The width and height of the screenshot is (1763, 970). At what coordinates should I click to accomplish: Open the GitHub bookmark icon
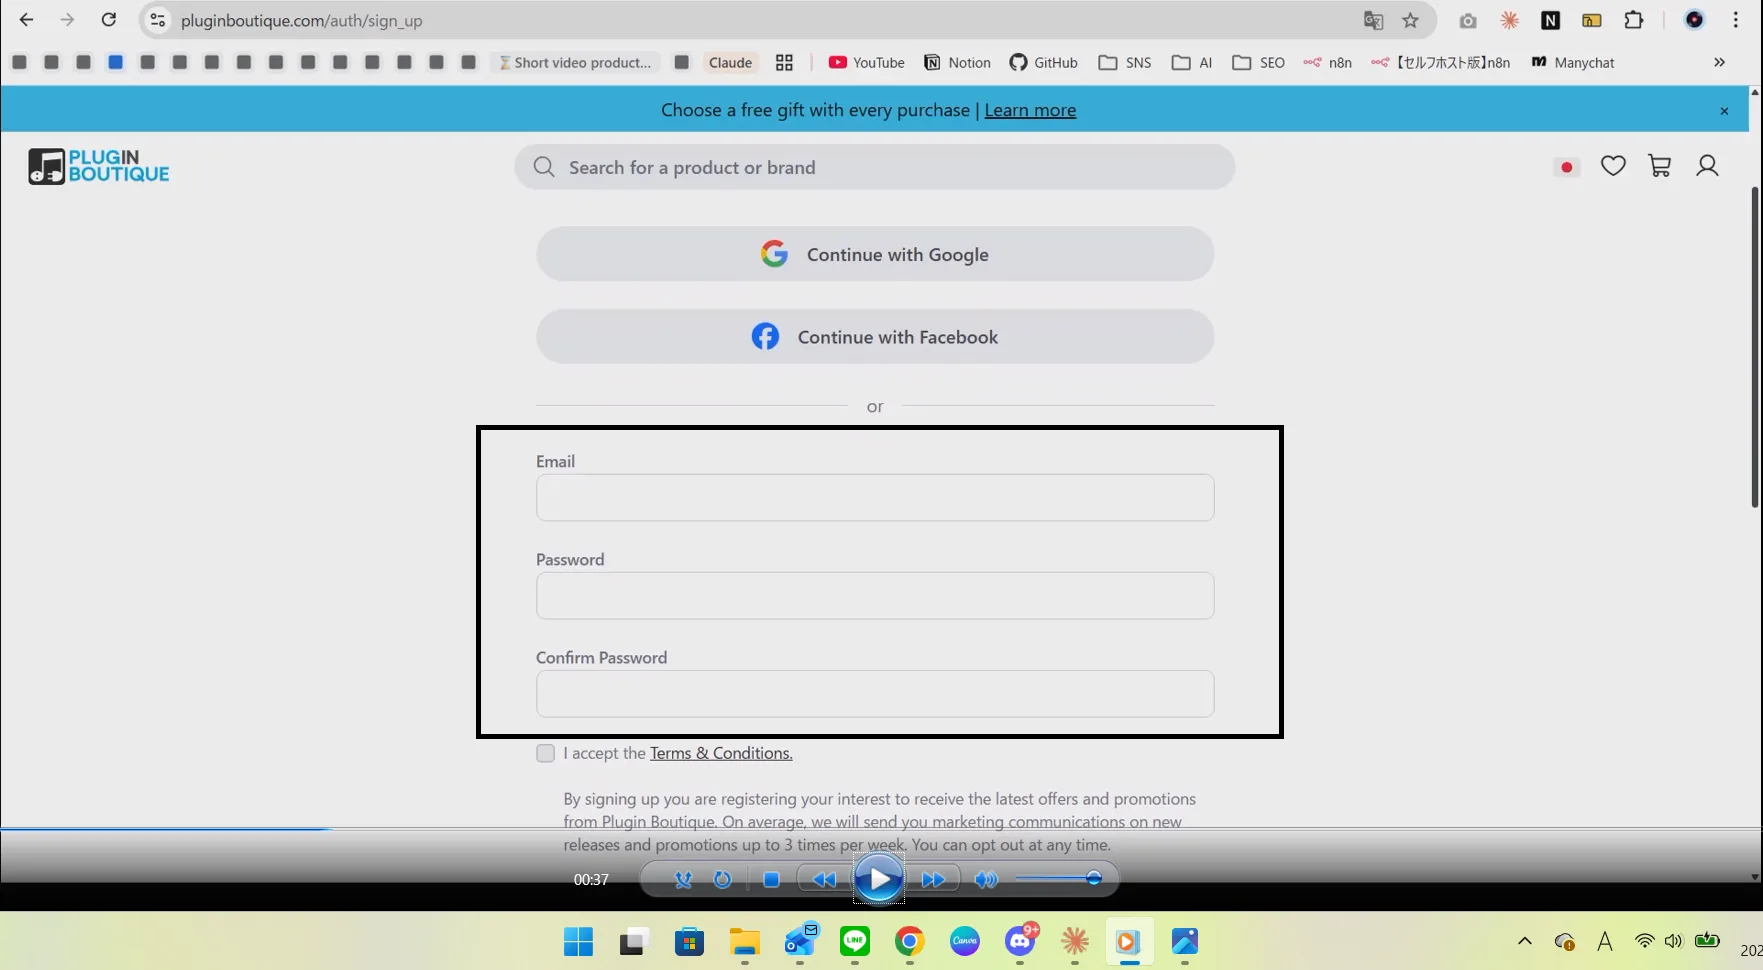click(x=1017, y=62)
